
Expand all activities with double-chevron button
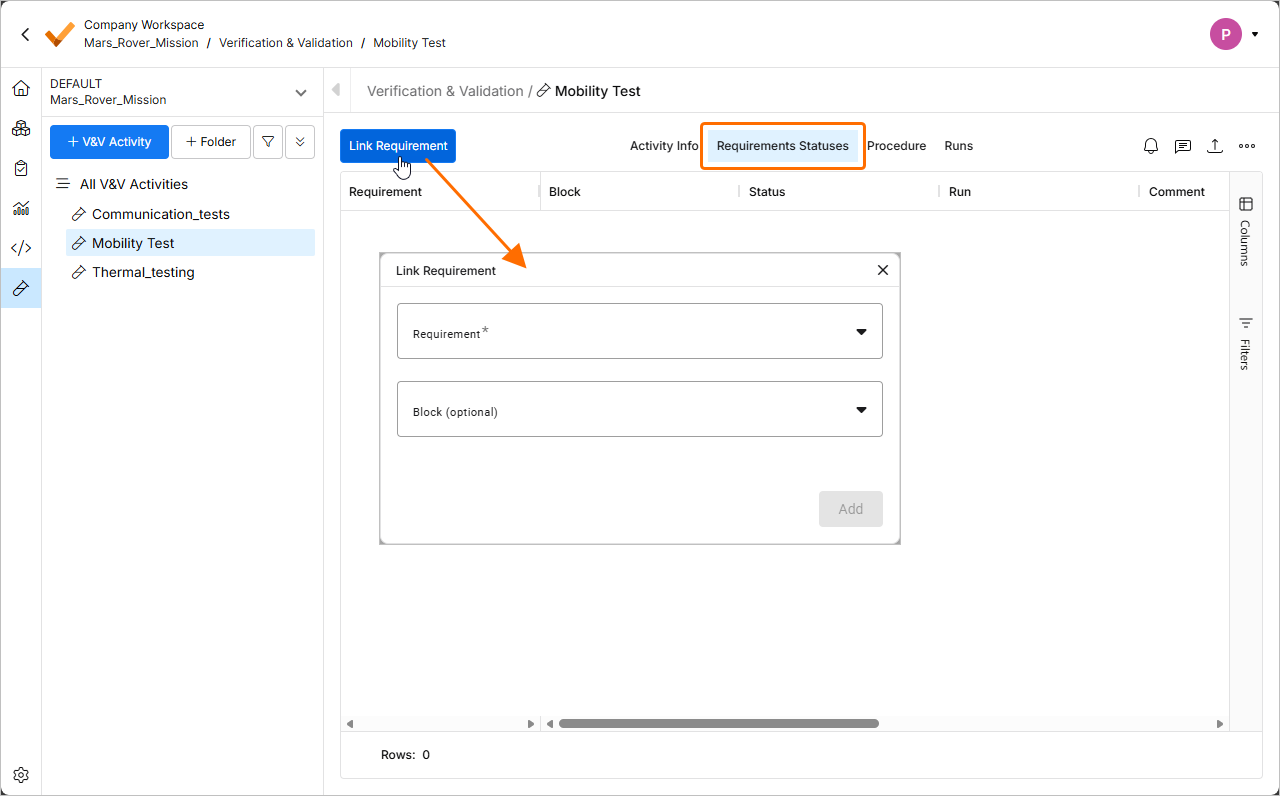[x=300, y=142]
